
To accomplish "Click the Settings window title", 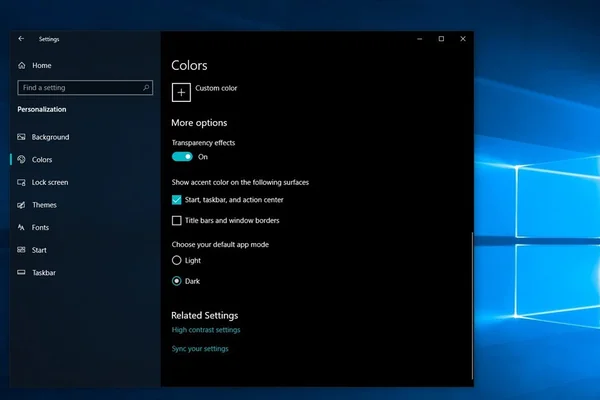I will [49, 39].
